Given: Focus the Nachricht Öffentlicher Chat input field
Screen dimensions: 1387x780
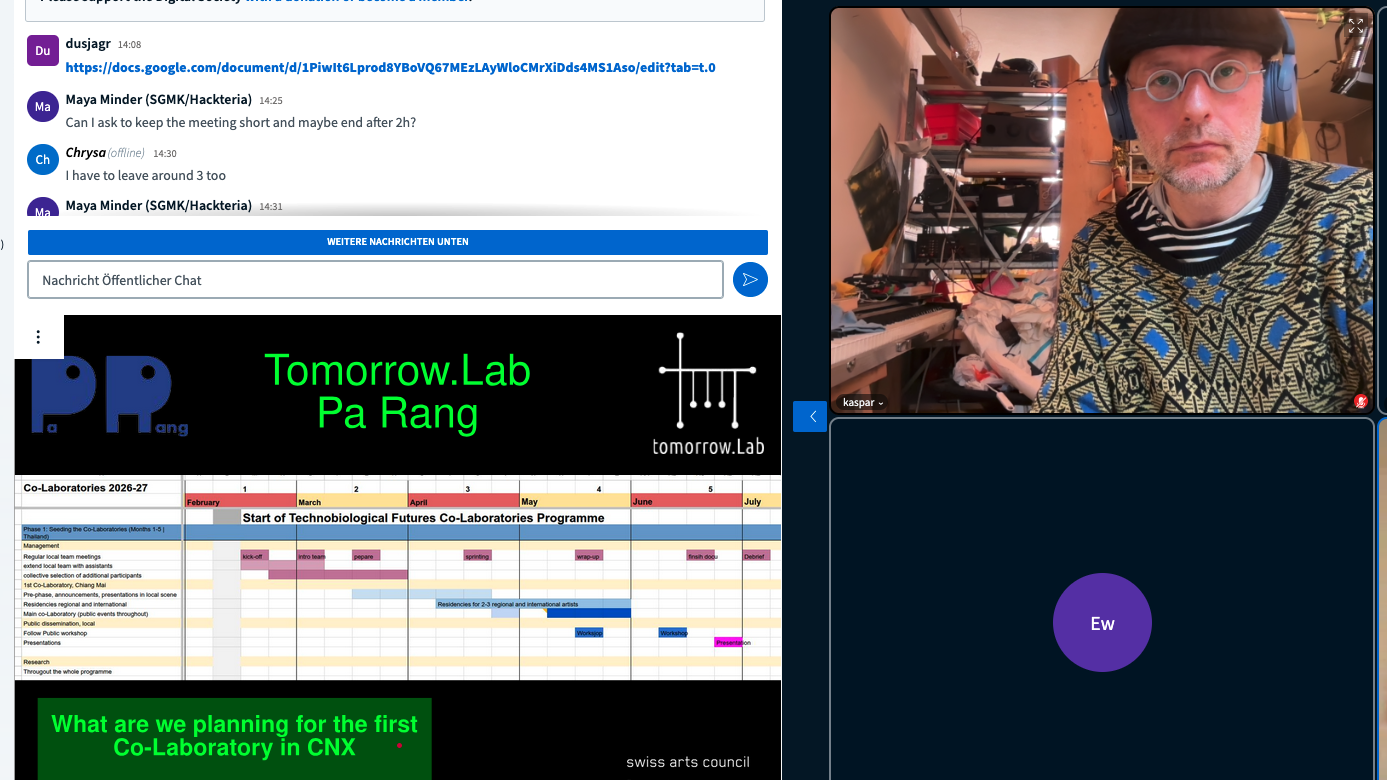Looking at the screenshot, I should (375, 280).
